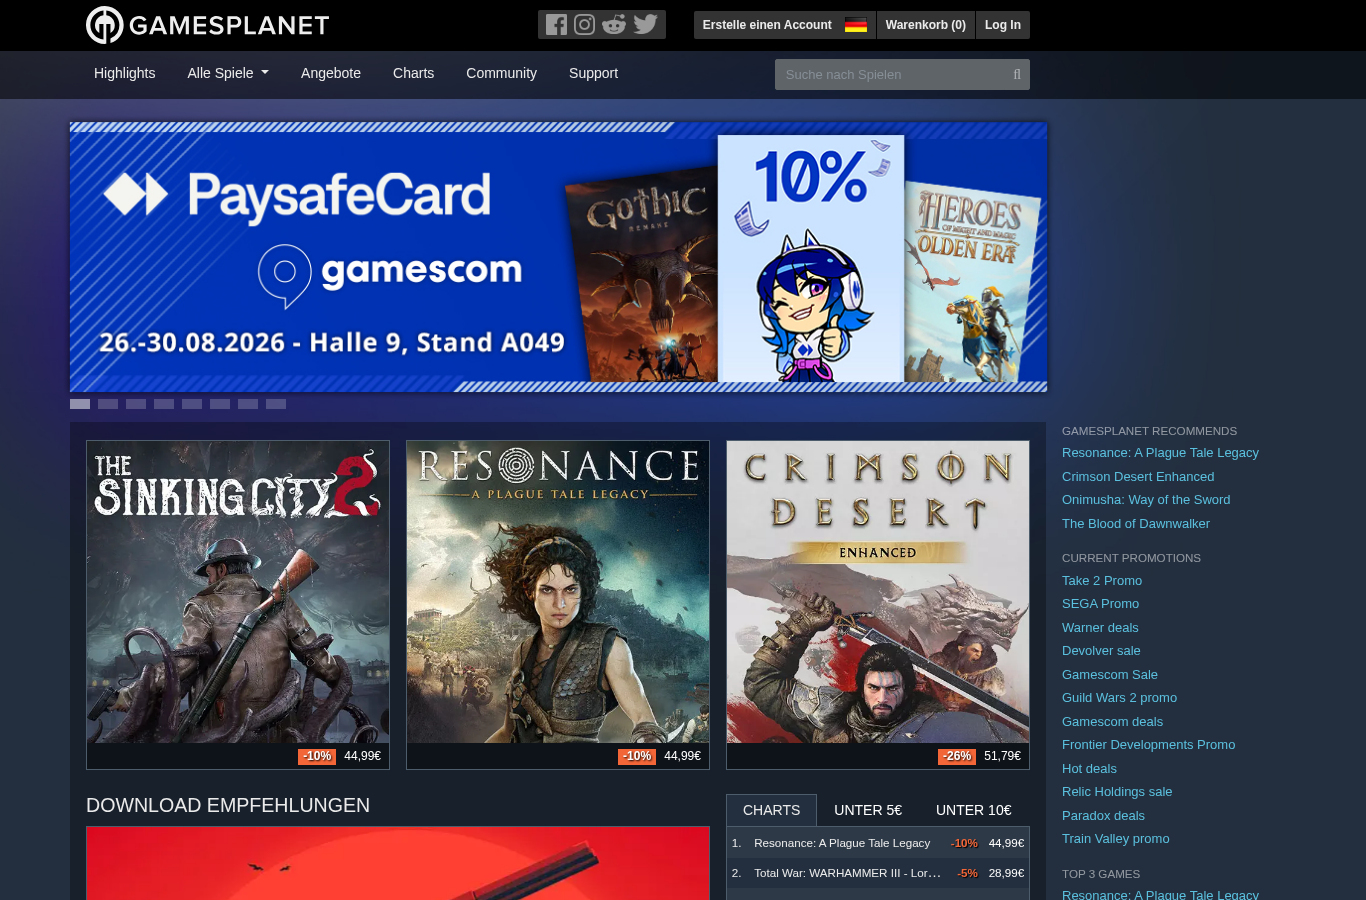Open the Warenkorb (0) cart
1366x900 pixels.
(926, 25)
